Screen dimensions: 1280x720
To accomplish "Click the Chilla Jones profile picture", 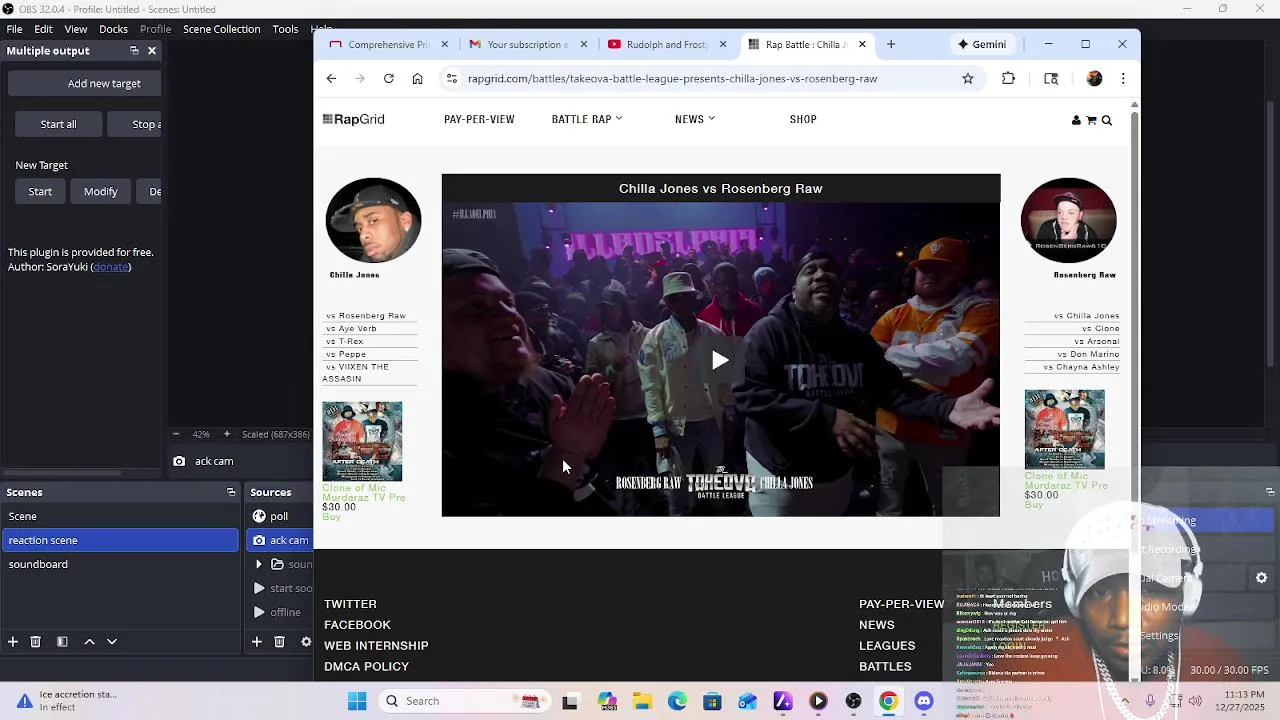I will tap(373, 221).
